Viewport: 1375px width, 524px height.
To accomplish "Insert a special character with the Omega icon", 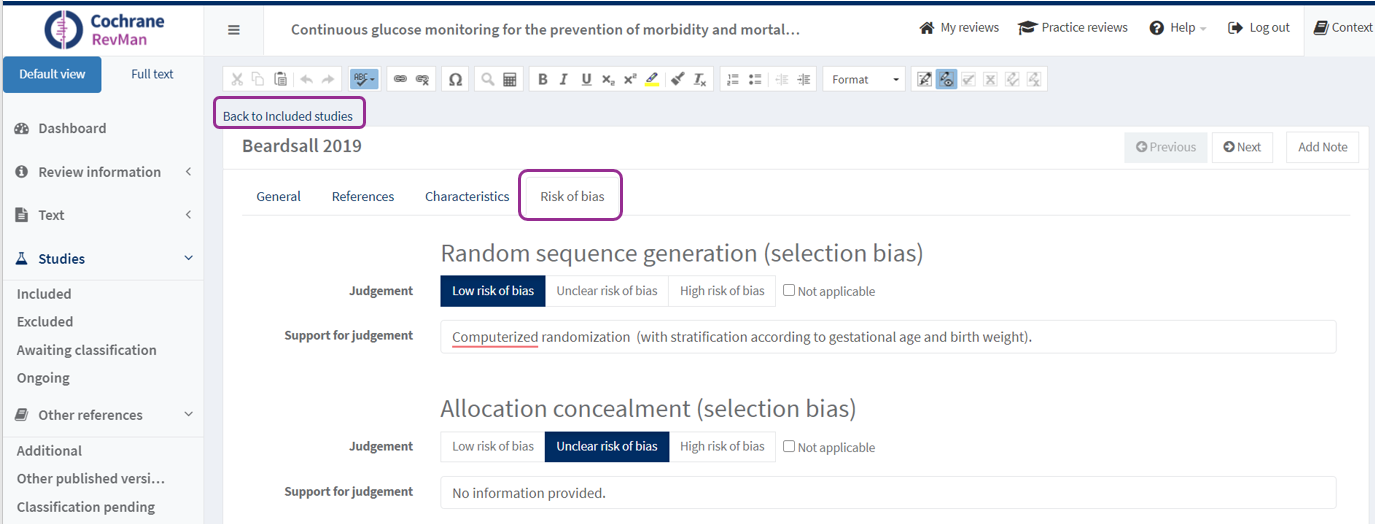I will 455,80.
